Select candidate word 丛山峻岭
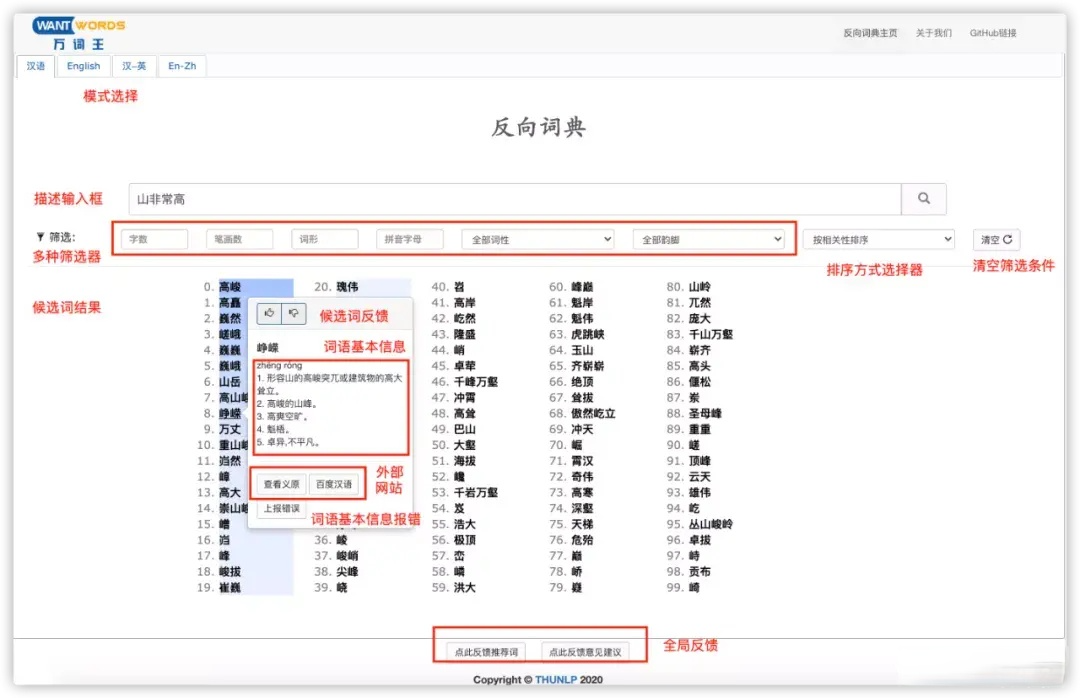 point(711,524)
